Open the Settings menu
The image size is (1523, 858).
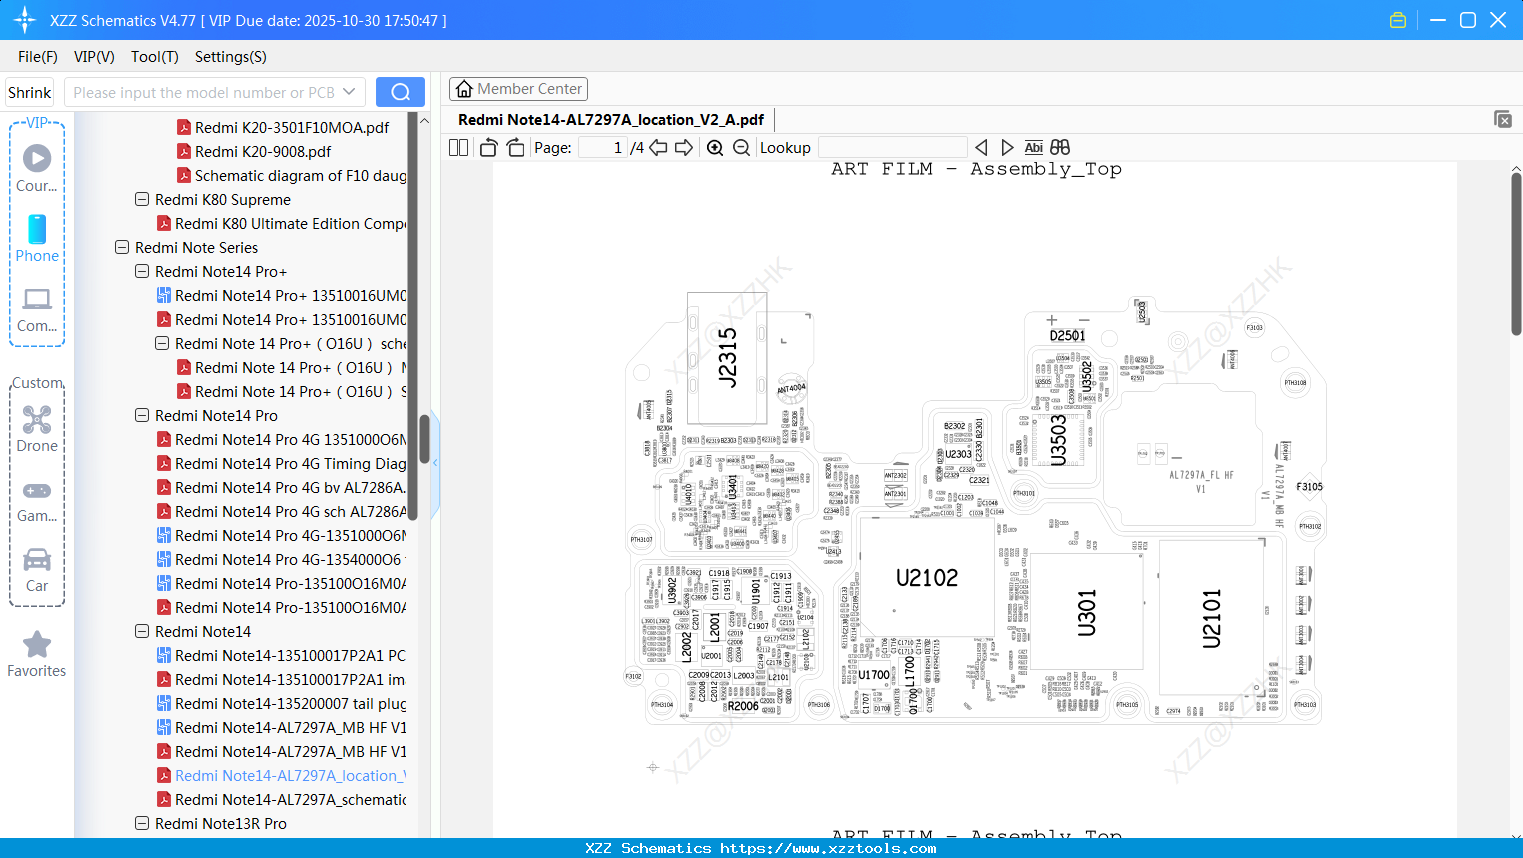coord(229,57)
